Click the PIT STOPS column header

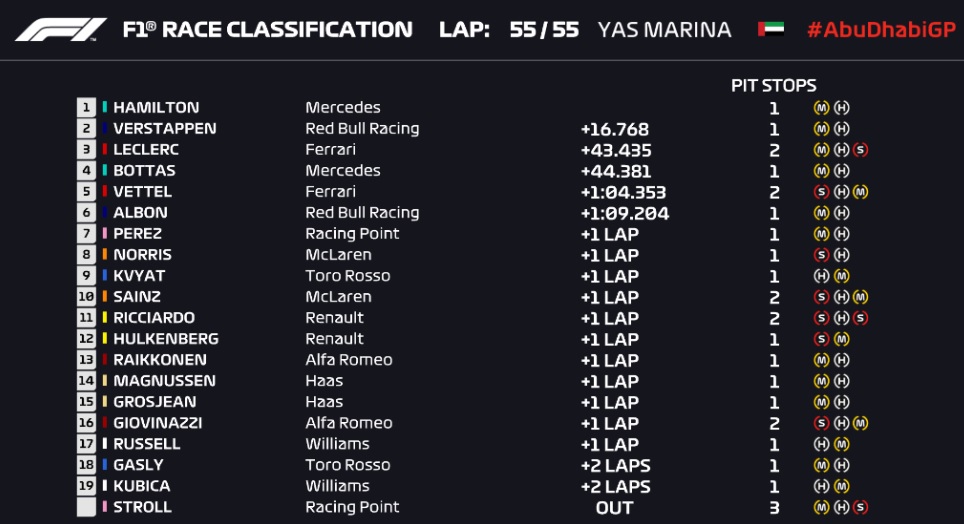[x=773, y=86]
